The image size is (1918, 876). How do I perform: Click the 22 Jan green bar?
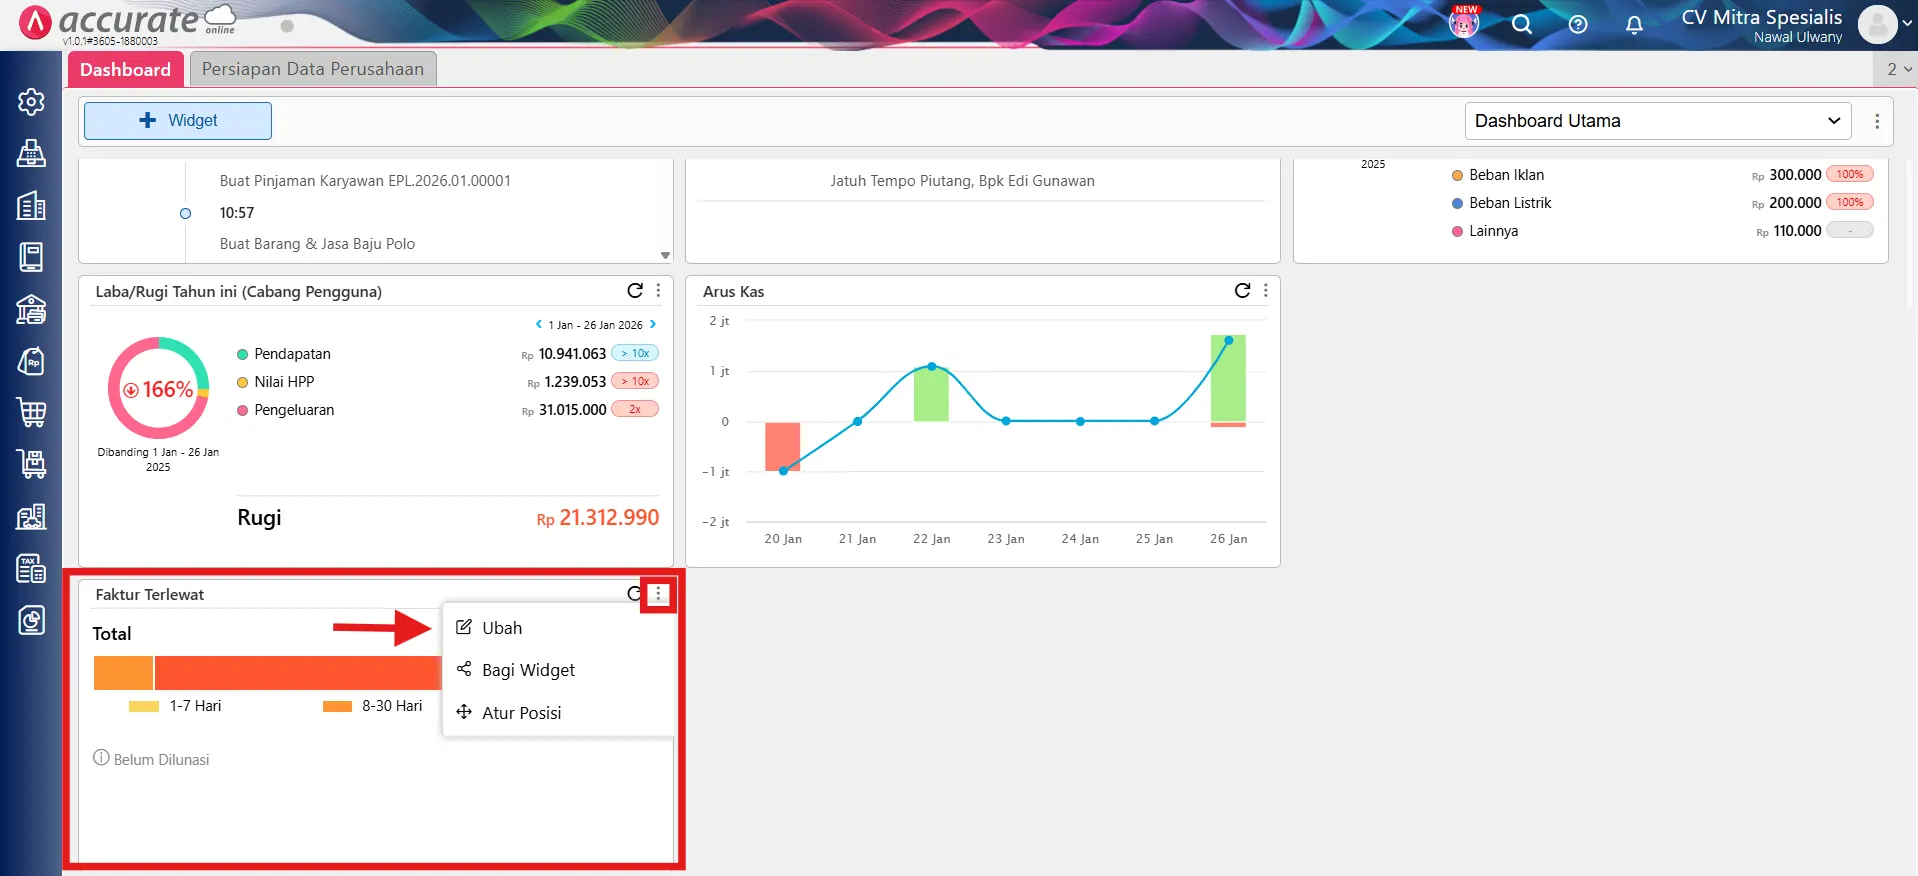(931, 394)
